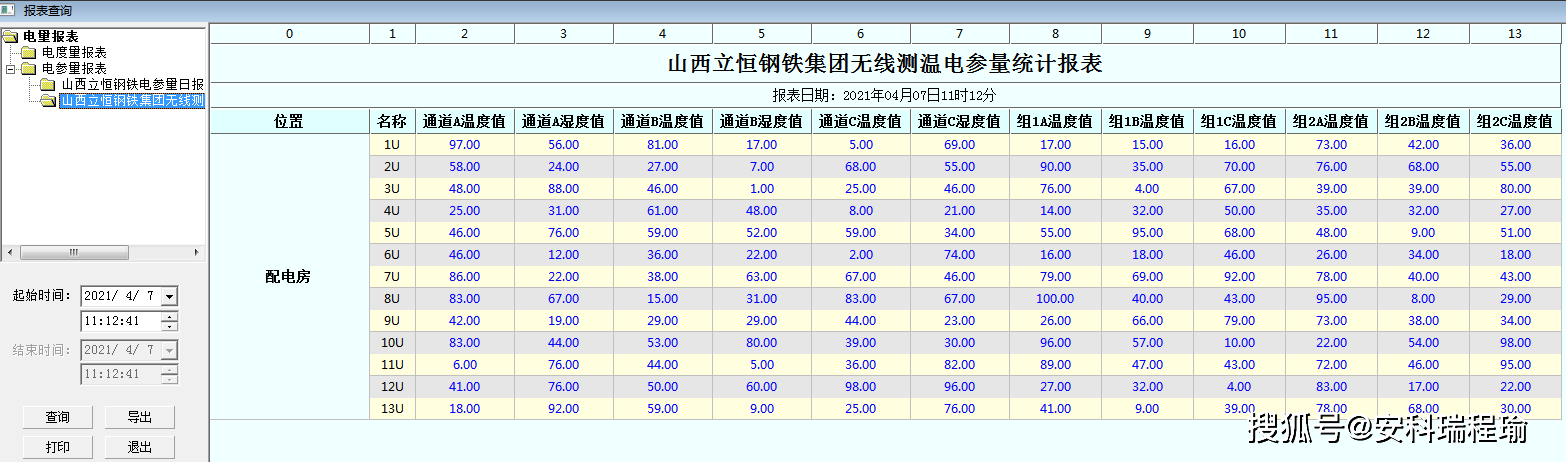Collapse the 电参量报表 tree node
This screenshot has width=1566, height=462.
coord(10,69)
